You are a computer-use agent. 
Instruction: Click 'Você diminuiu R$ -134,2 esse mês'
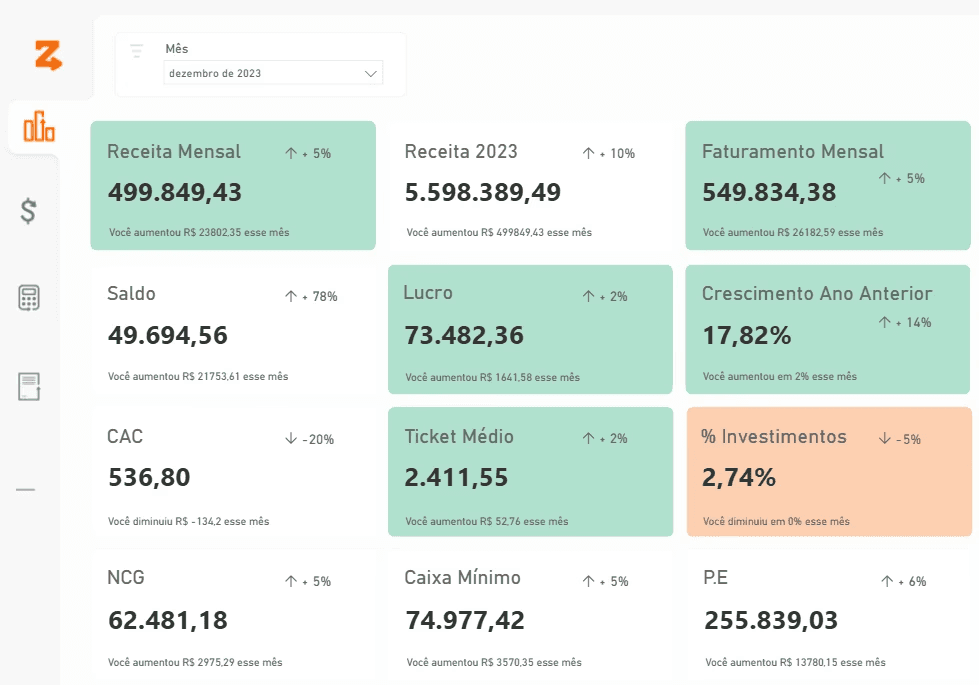tap(189, 521)
